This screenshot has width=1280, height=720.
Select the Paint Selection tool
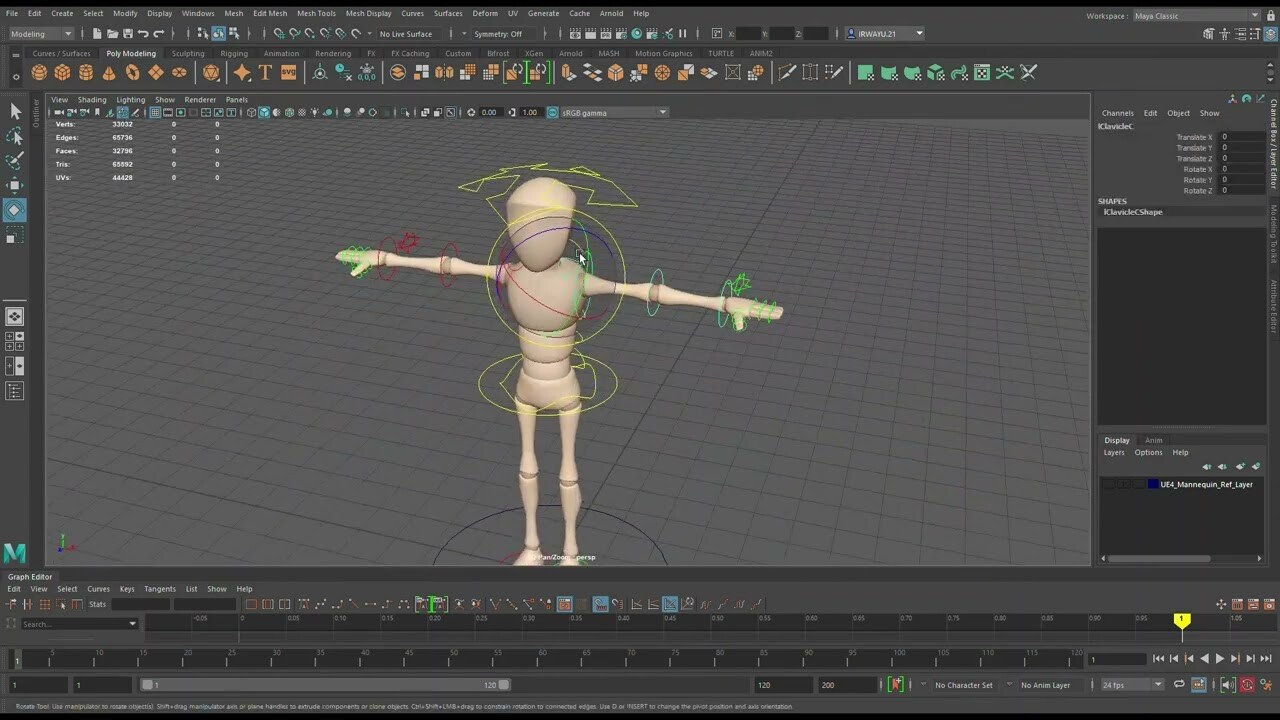point(14,158)
